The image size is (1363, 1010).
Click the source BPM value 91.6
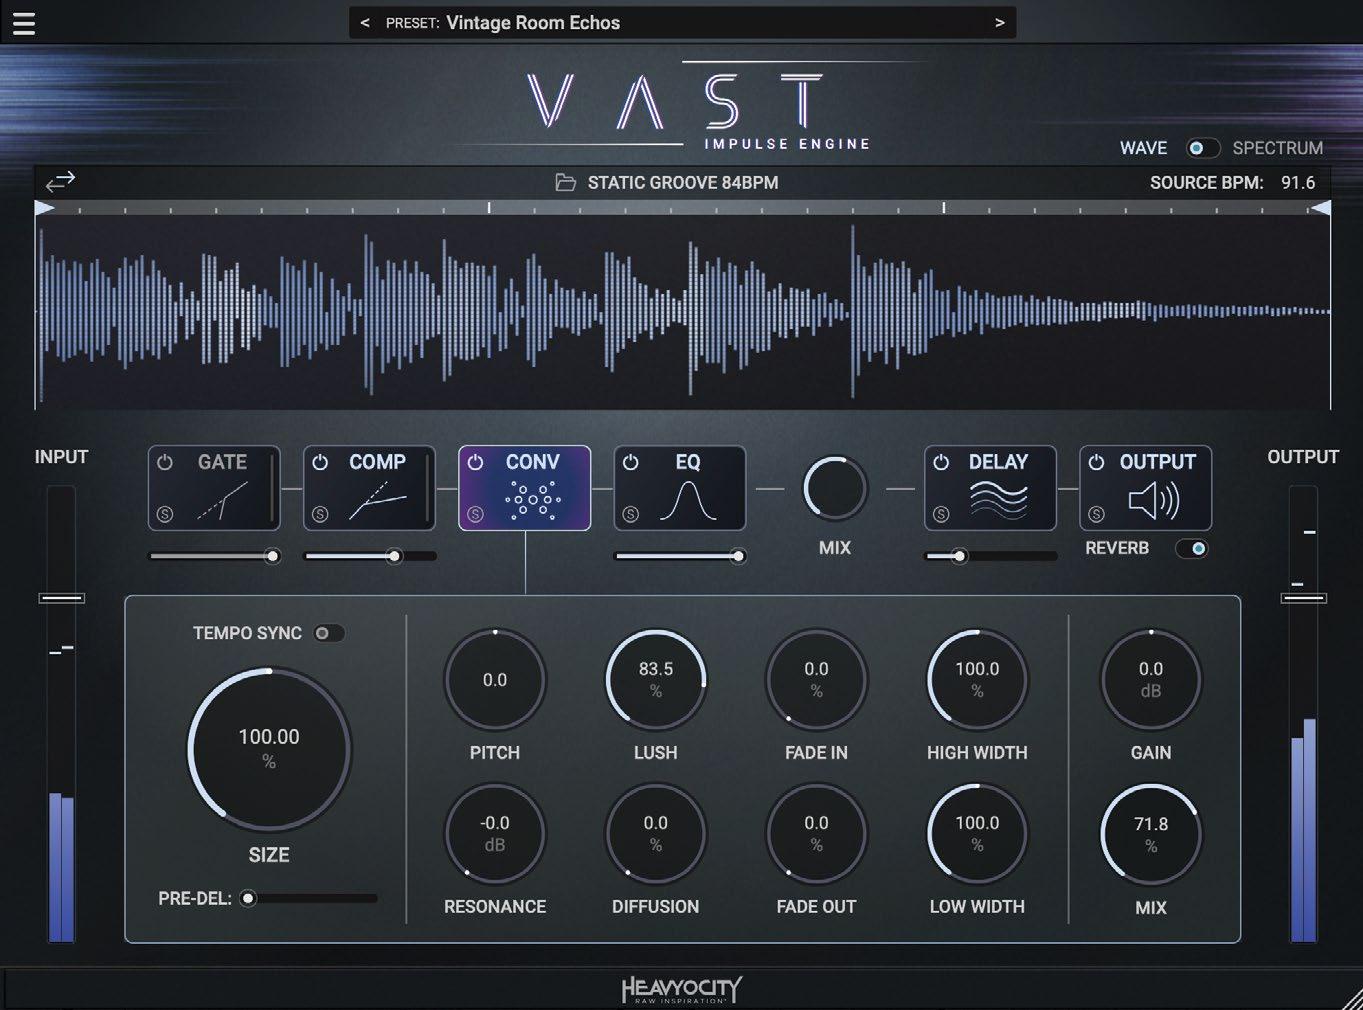[1298, 183]
